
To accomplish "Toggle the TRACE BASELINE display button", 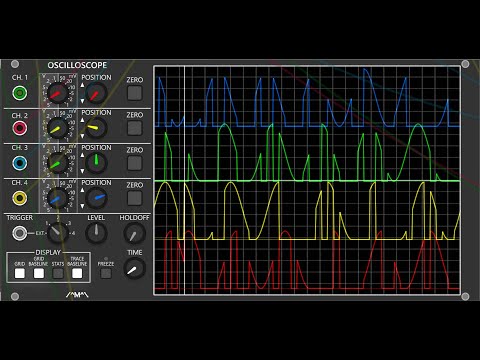I will [x=77, y=273].
